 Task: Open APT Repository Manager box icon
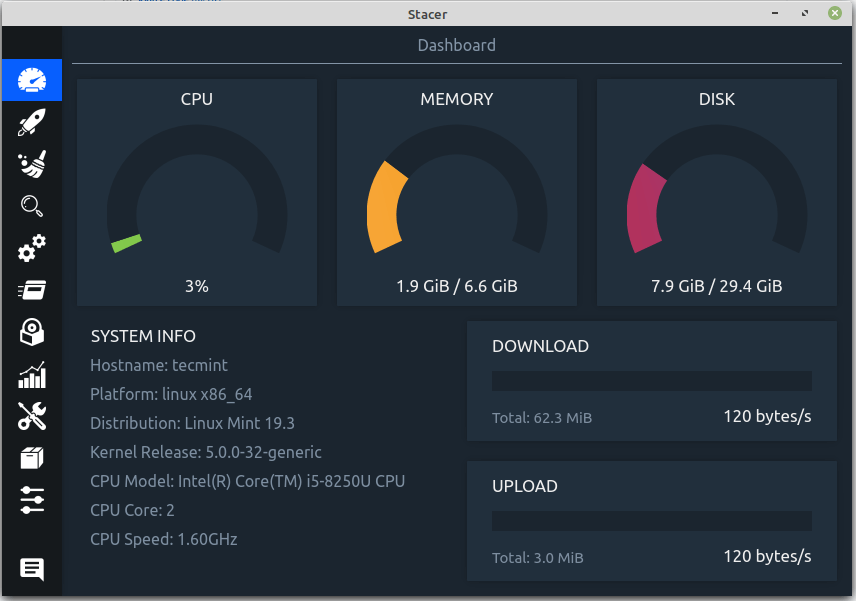(31, 457)
